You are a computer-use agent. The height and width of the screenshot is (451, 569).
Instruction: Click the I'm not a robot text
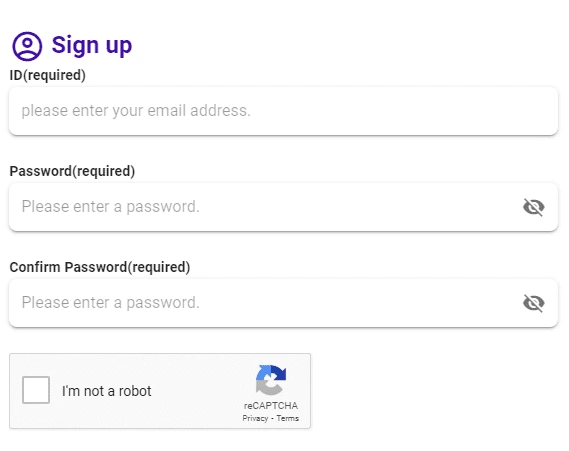[x=107, y=391]
